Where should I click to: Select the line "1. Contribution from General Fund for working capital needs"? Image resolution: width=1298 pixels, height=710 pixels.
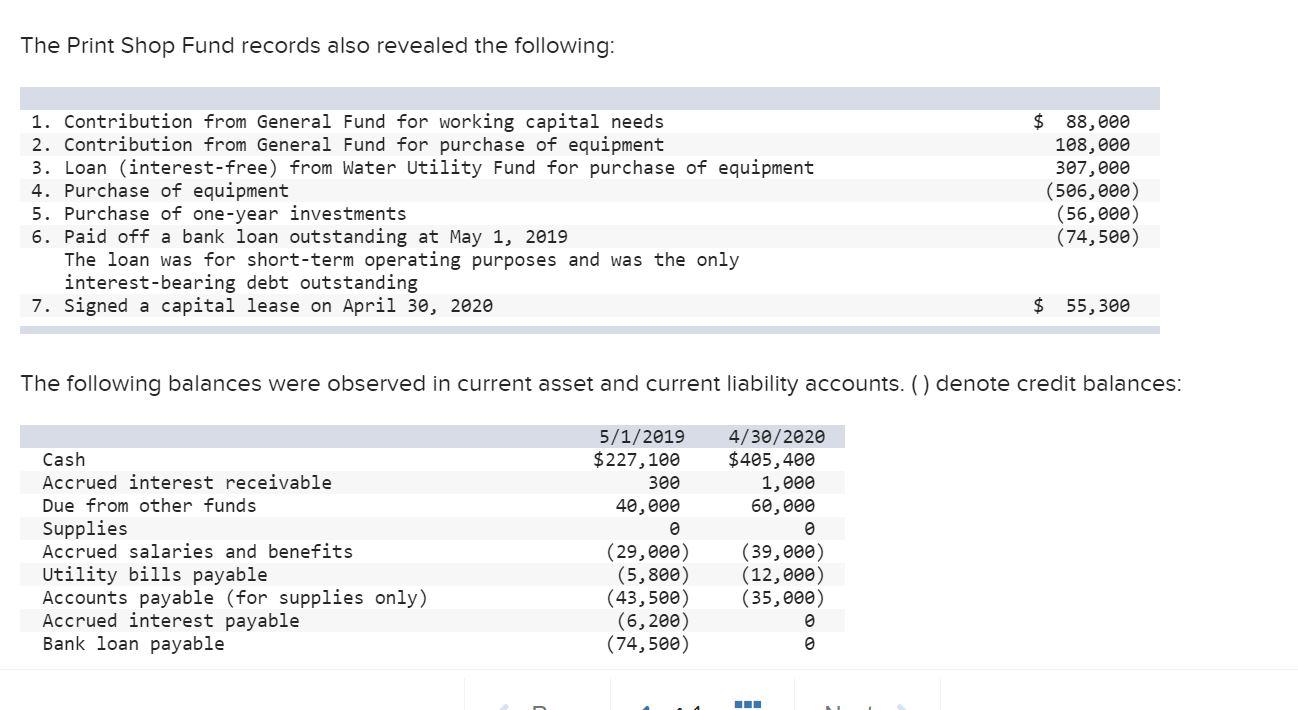point(347,122)
